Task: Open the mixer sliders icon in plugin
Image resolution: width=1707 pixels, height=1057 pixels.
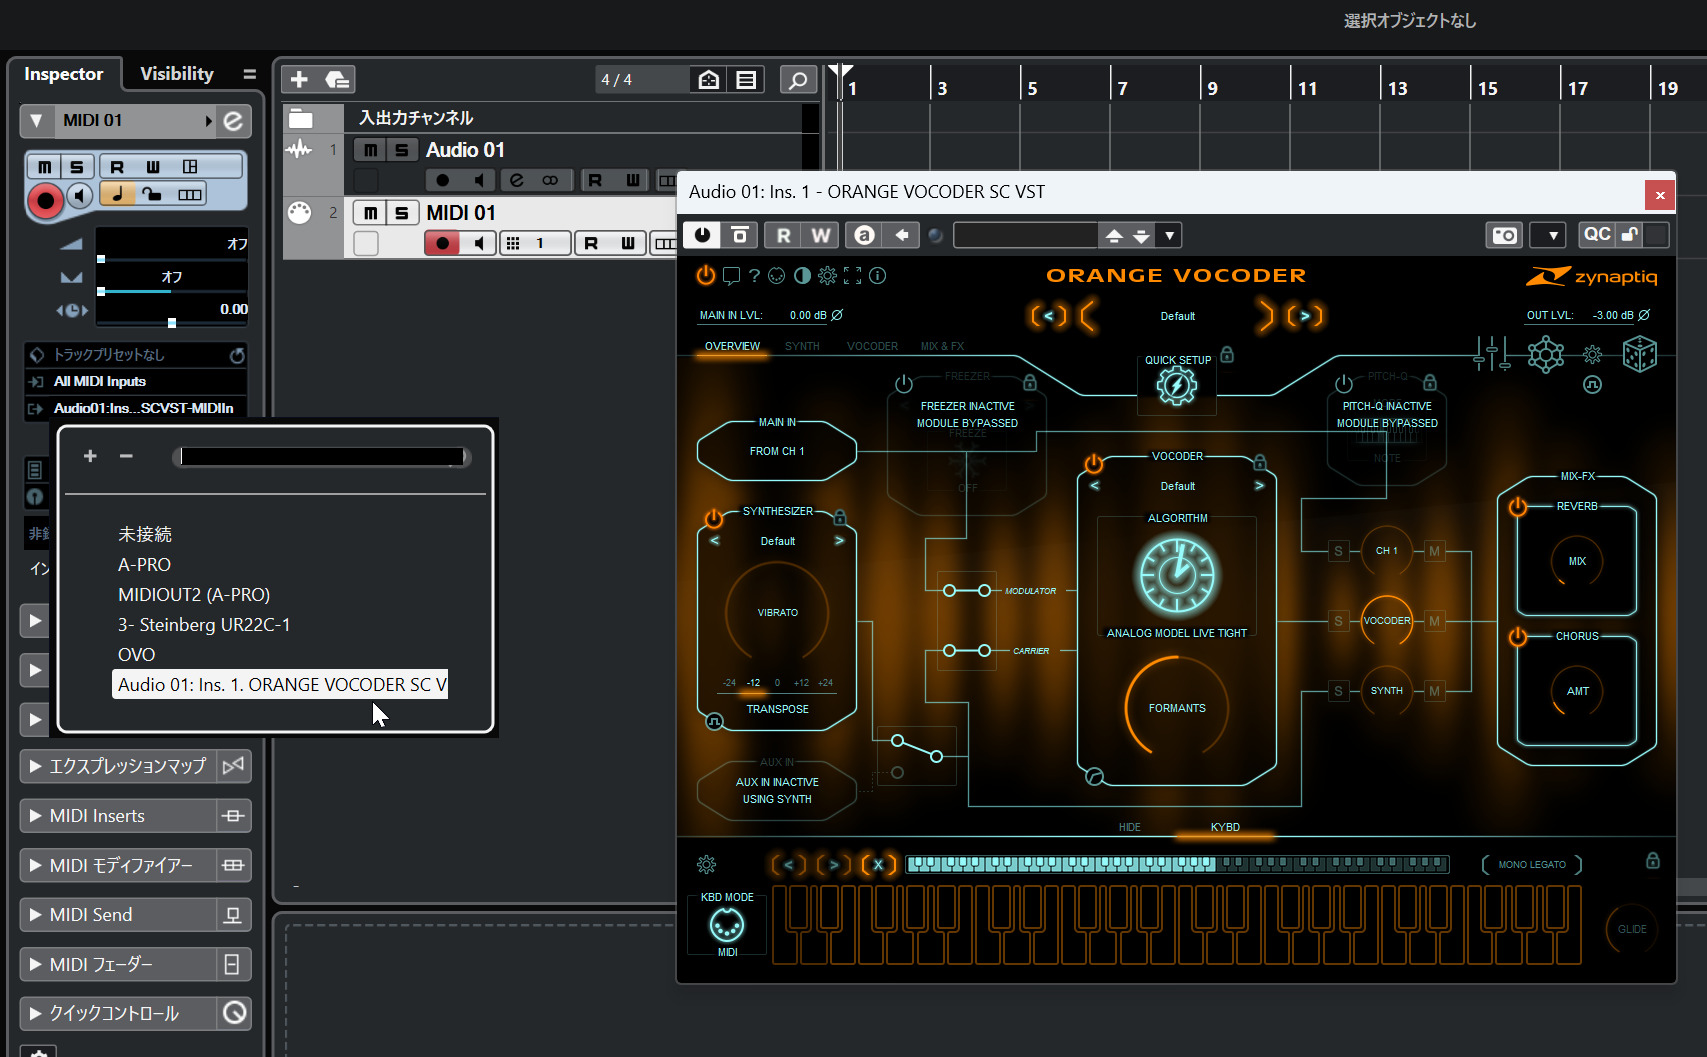Action: pyautogui.click(x=1491, y=354)
